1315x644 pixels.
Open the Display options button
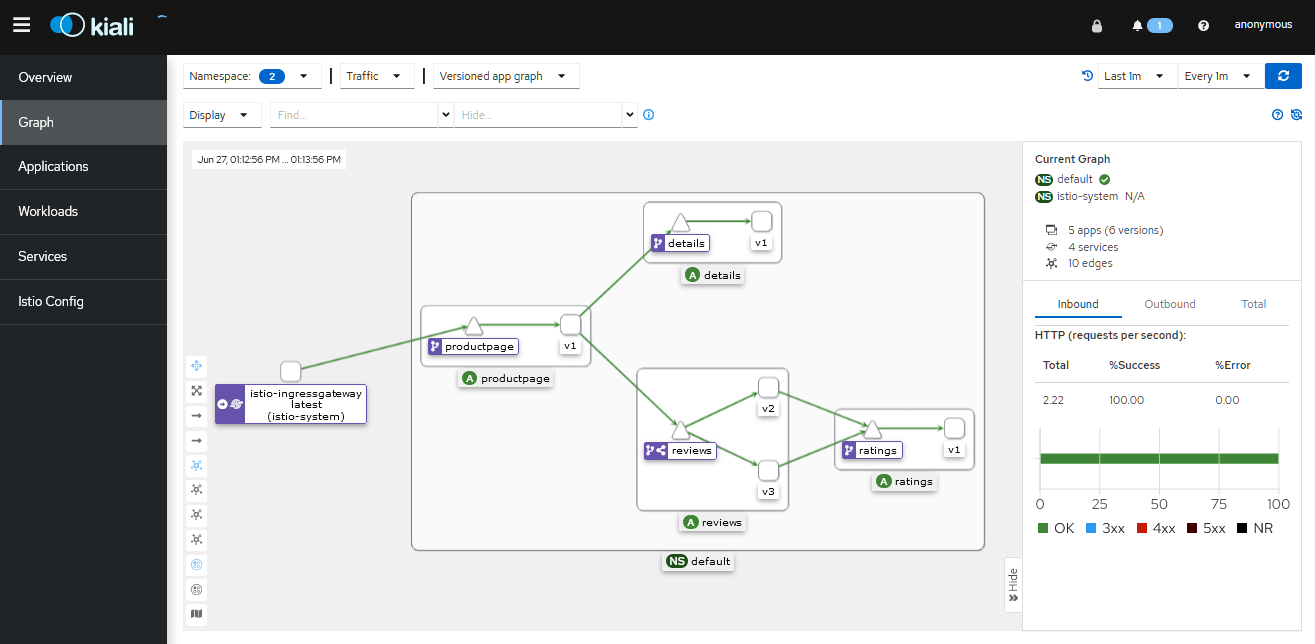tap(223, 115)
